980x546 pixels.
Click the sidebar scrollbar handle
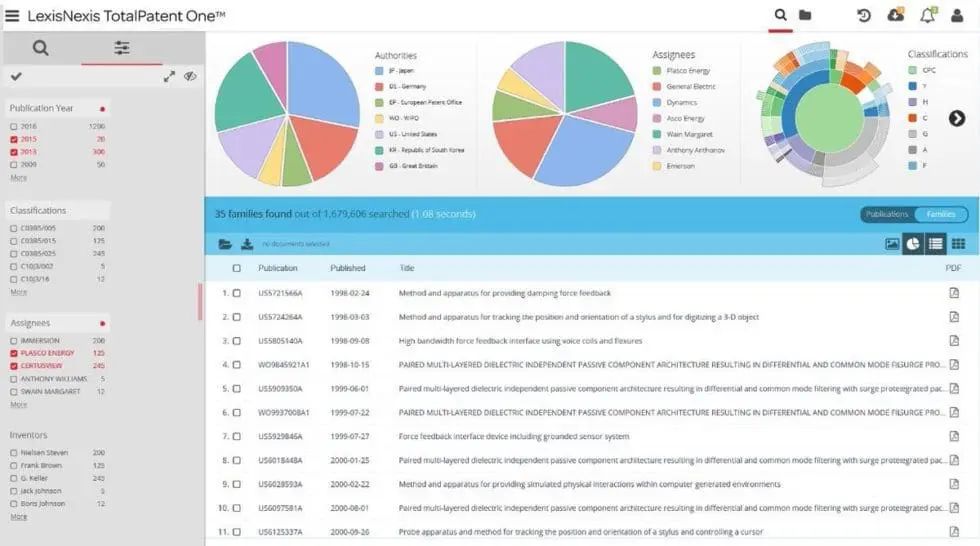pyautogui.click(x=200, y=302)
